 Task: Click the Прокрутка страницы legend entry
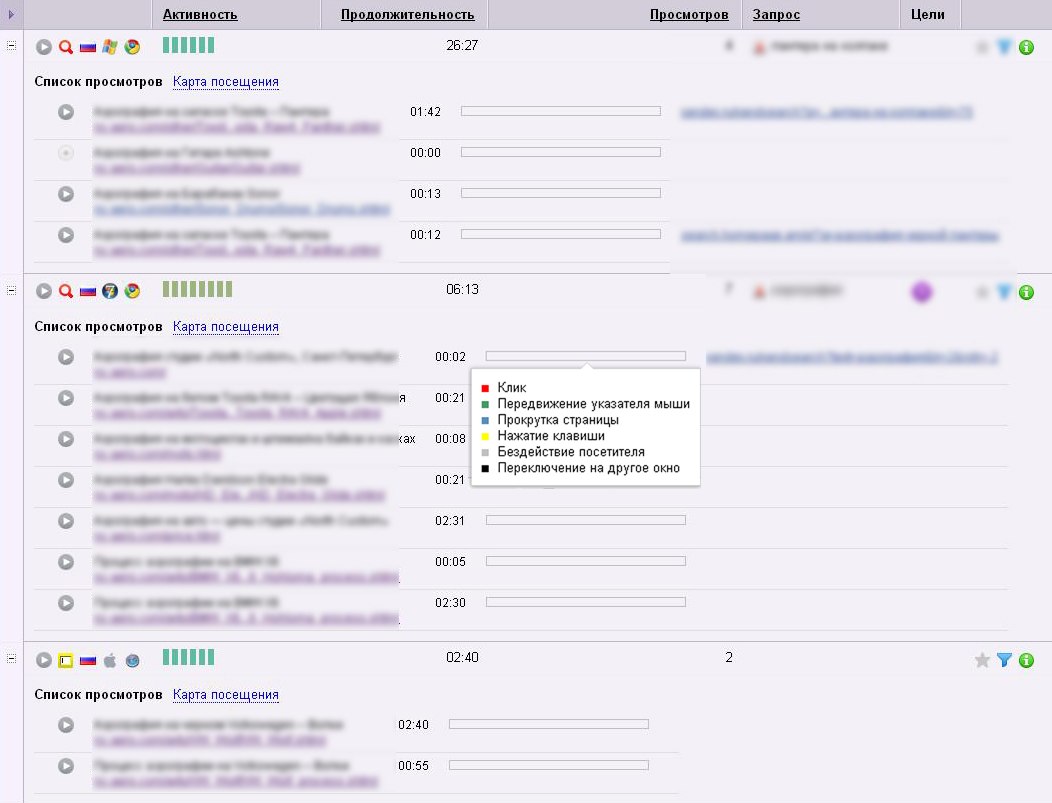coord(550,420)
